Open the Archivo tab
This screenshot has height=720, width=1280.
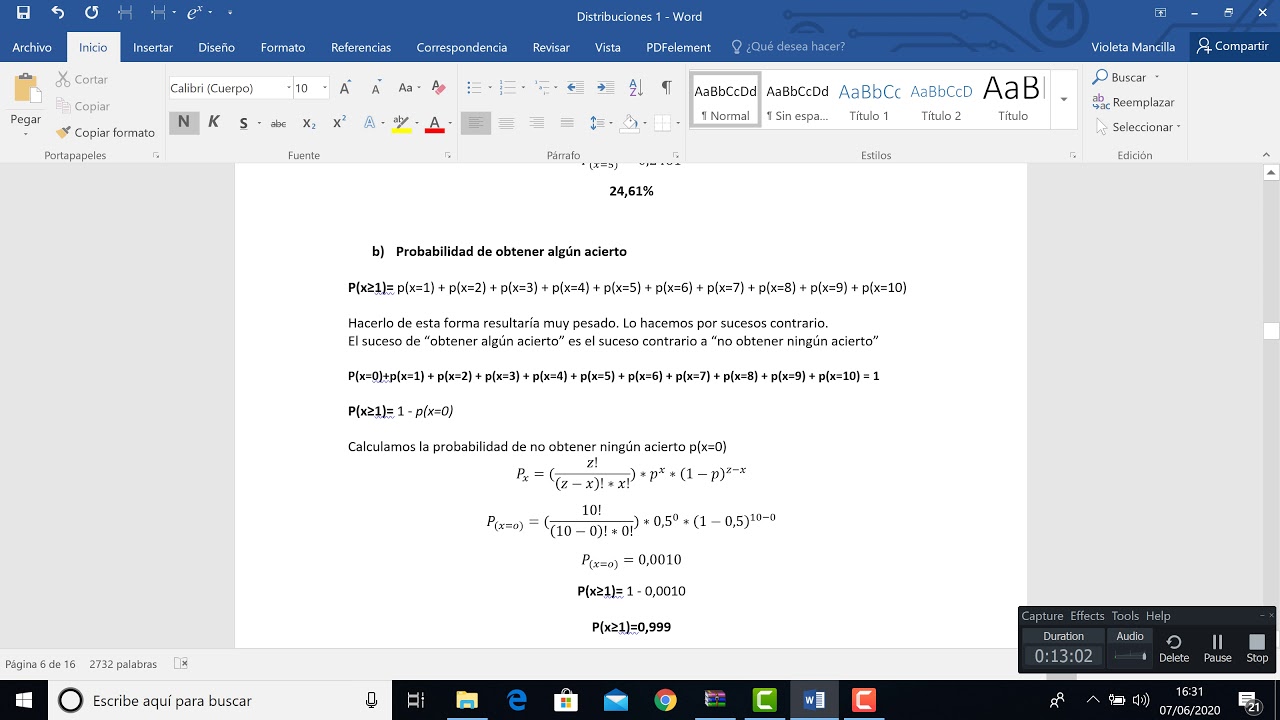32,47
